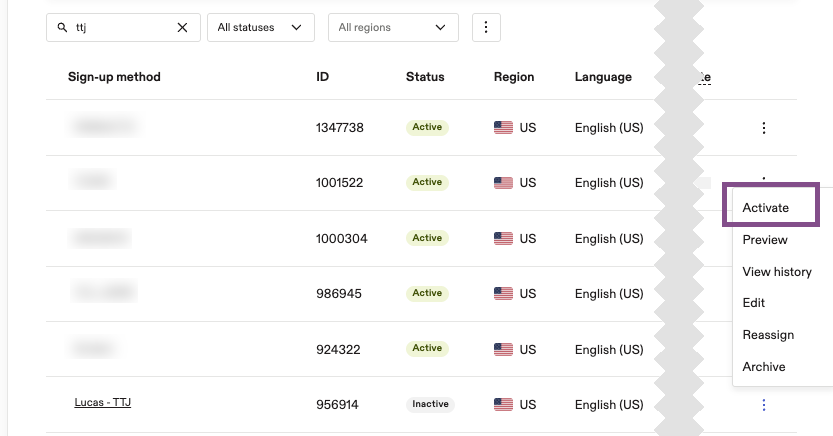Click the Active badge in row 986945
The width and height of the screenshot is (833, 436).
[x=427, y=293]
